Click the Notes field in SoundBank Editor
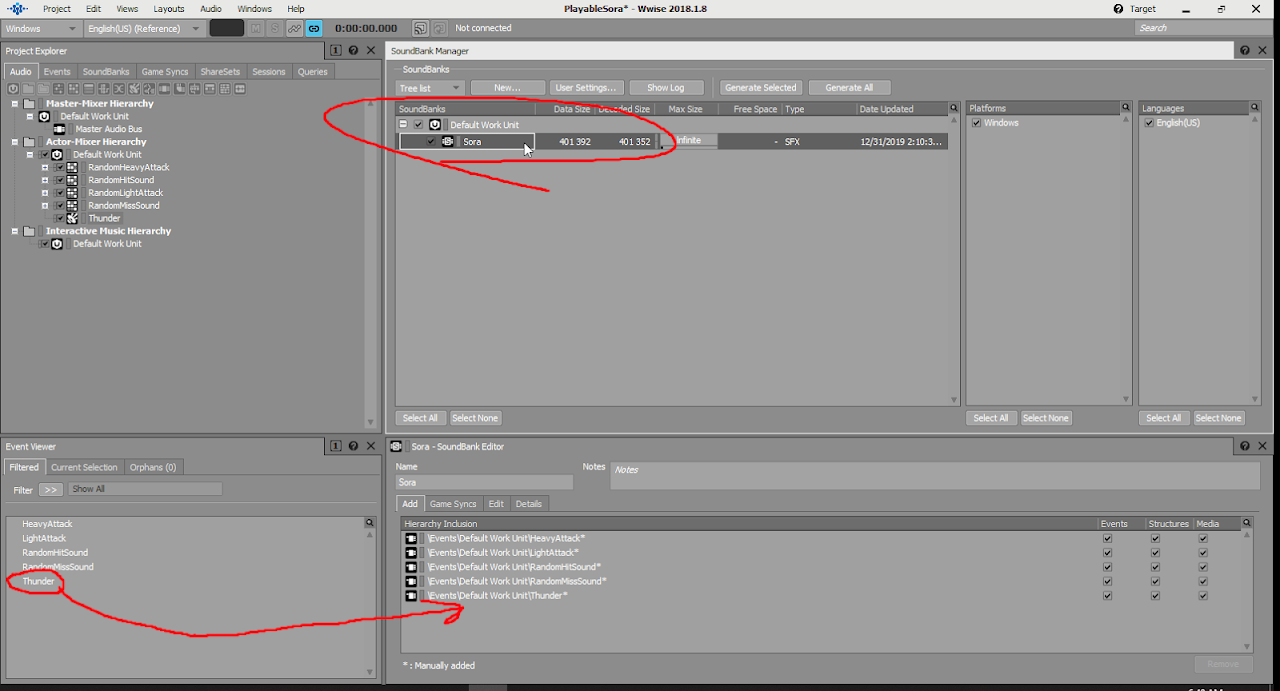The width and height of the screenshot is (1280, 691). click(x=935, y=475)
